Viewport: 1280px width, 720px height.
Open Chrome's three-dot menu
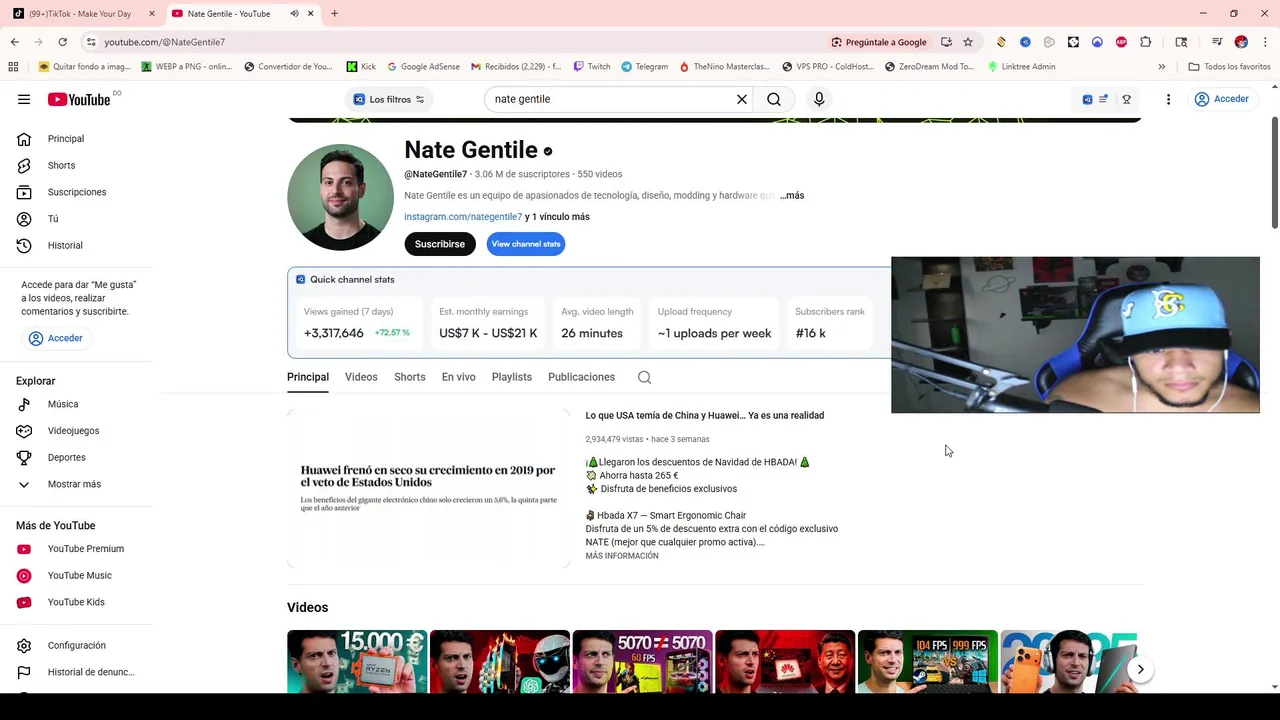(x=1265, y=42)
